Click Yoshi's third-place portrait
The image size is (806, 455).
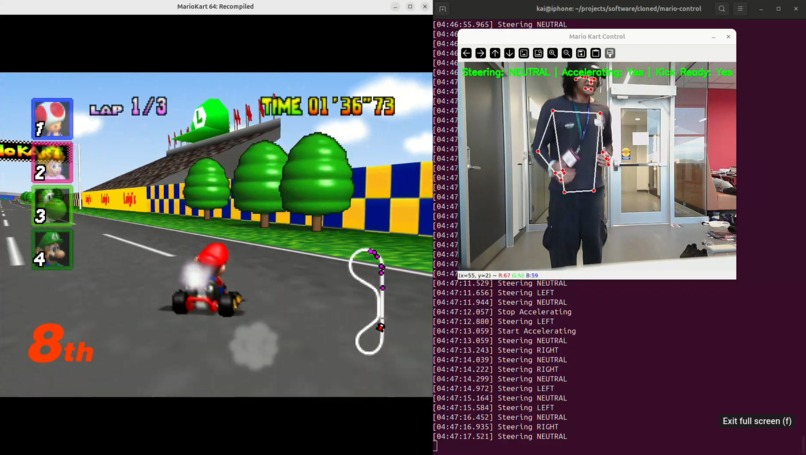tap(52, 206)
